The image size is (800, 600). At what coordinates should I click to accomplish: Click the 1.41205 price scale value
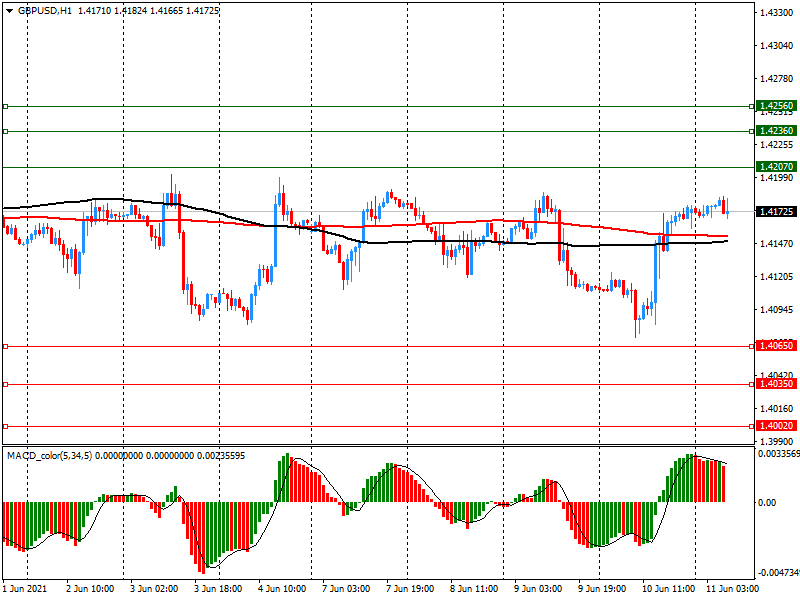(777, 277)
